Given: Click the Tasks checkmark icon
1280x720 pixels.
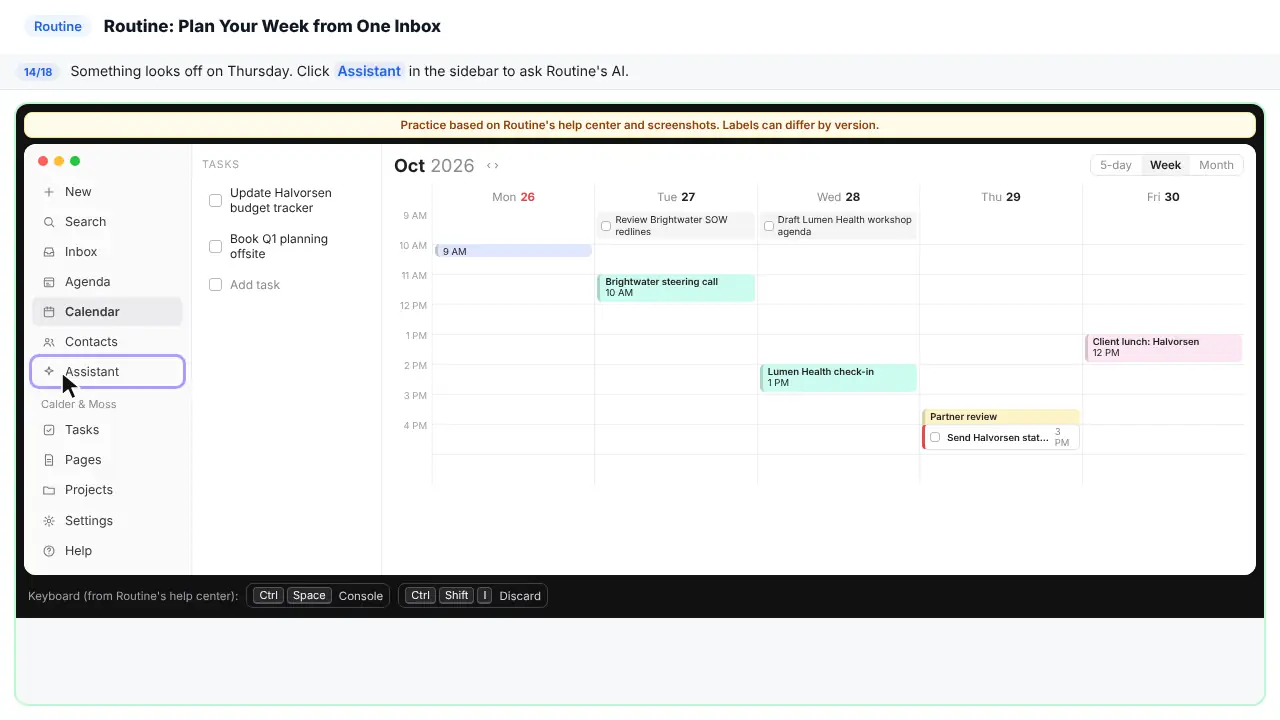Looking at the screenshot, I should click(x=49, y=430).
